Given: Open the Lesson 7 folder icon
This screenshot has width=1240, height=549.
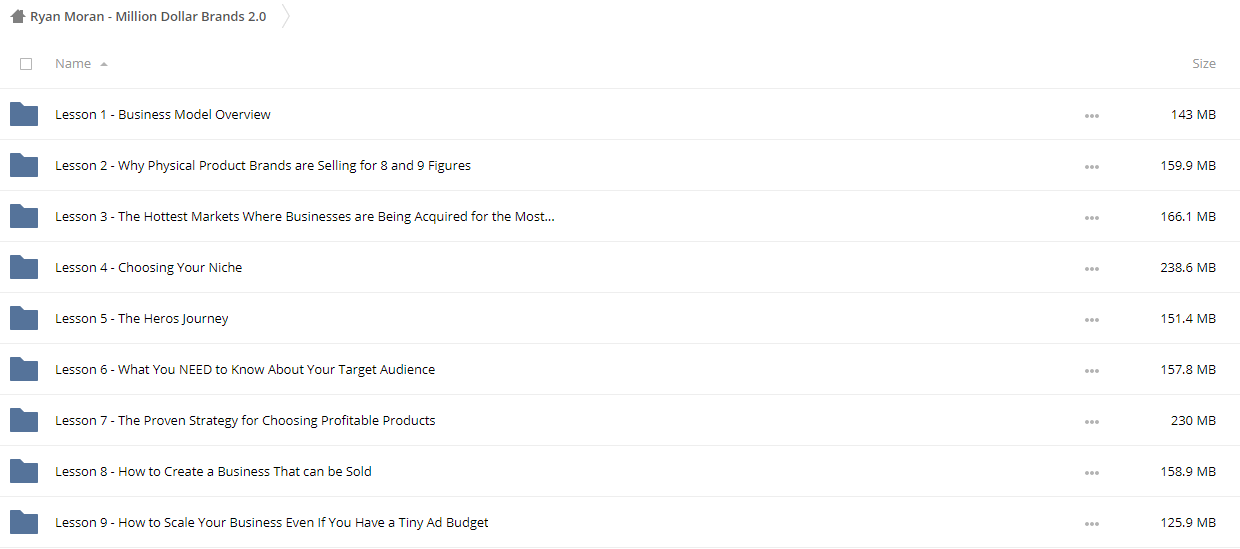Looking at the screenshot, I should click(24, 420).
